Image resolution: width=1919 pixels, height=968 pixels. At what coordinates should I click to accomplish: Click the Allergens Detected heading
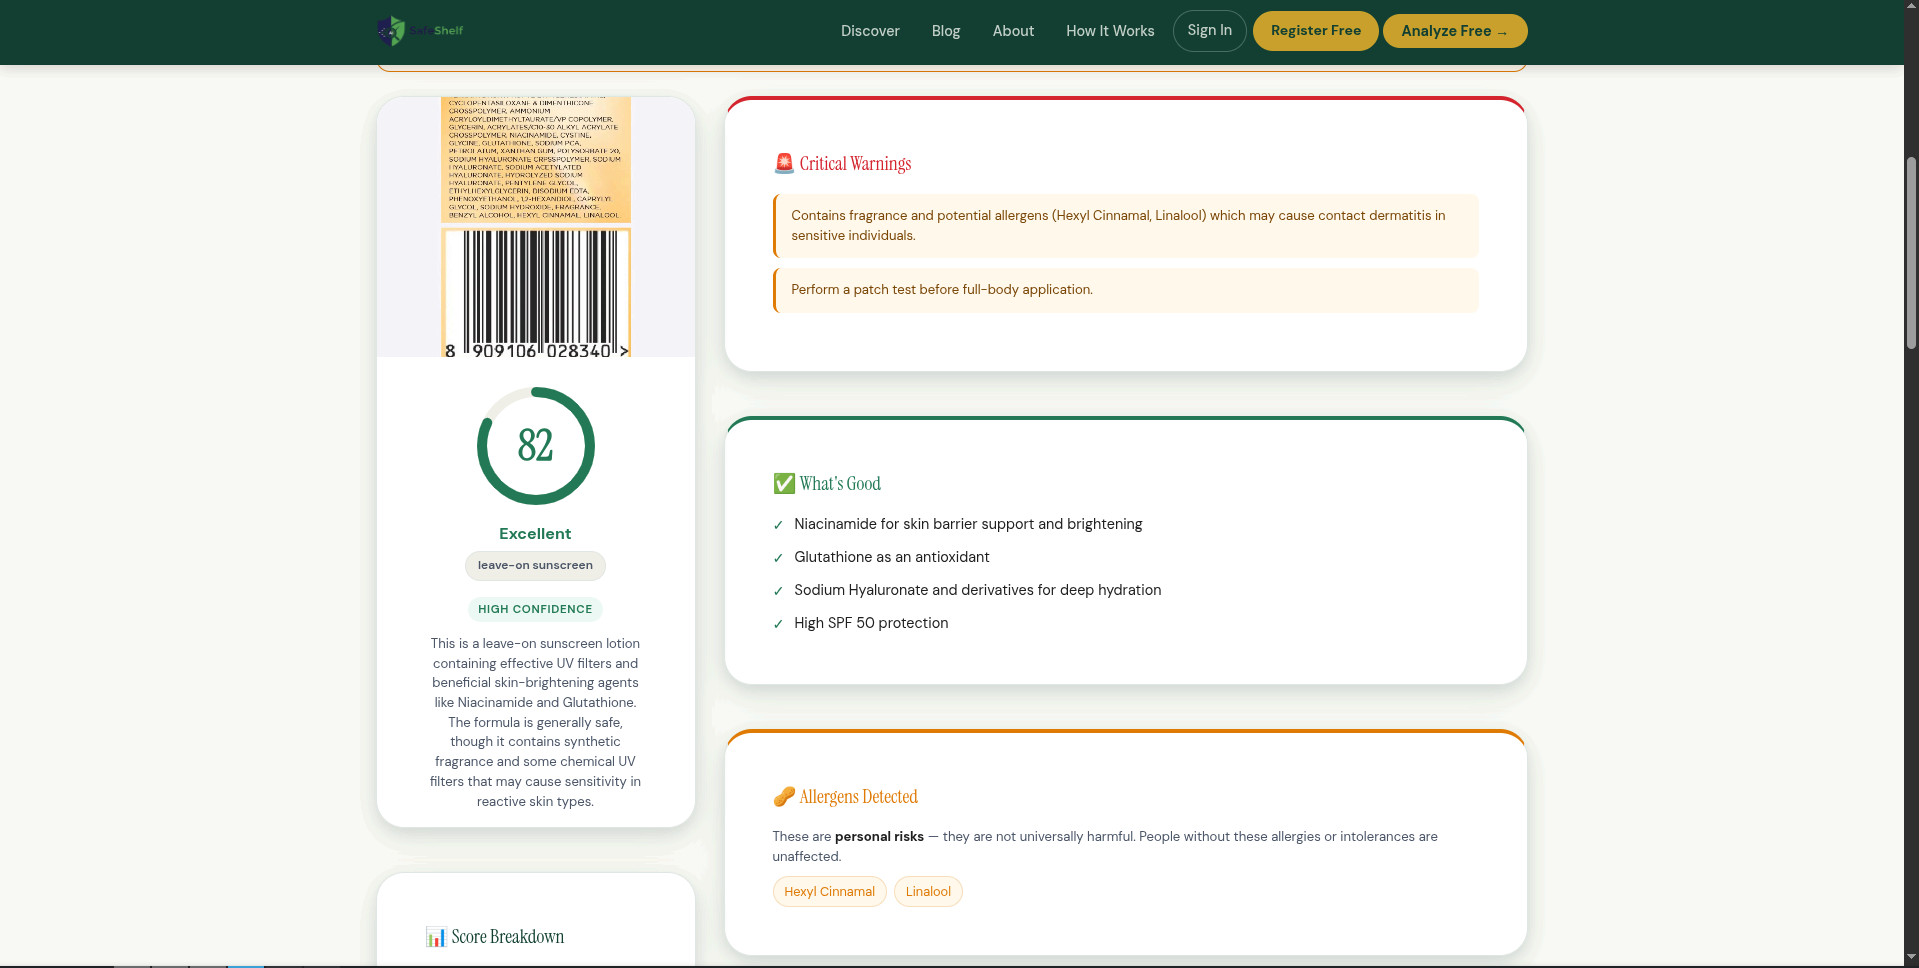[x=858, y=797]
